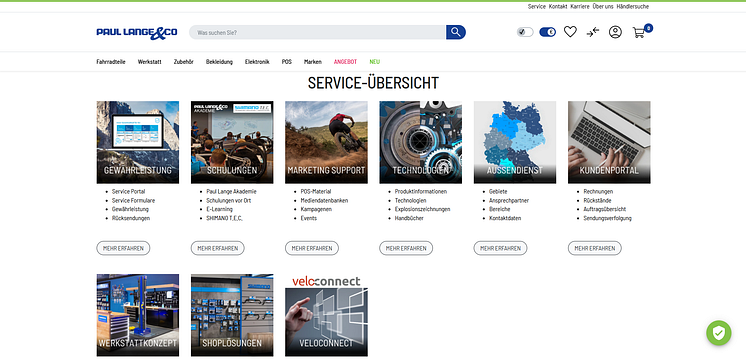Image resolution: width=746 pixels, height=361 pixels.
Task: Open the Gewährleistung image tile
Action: click(137, 142)
